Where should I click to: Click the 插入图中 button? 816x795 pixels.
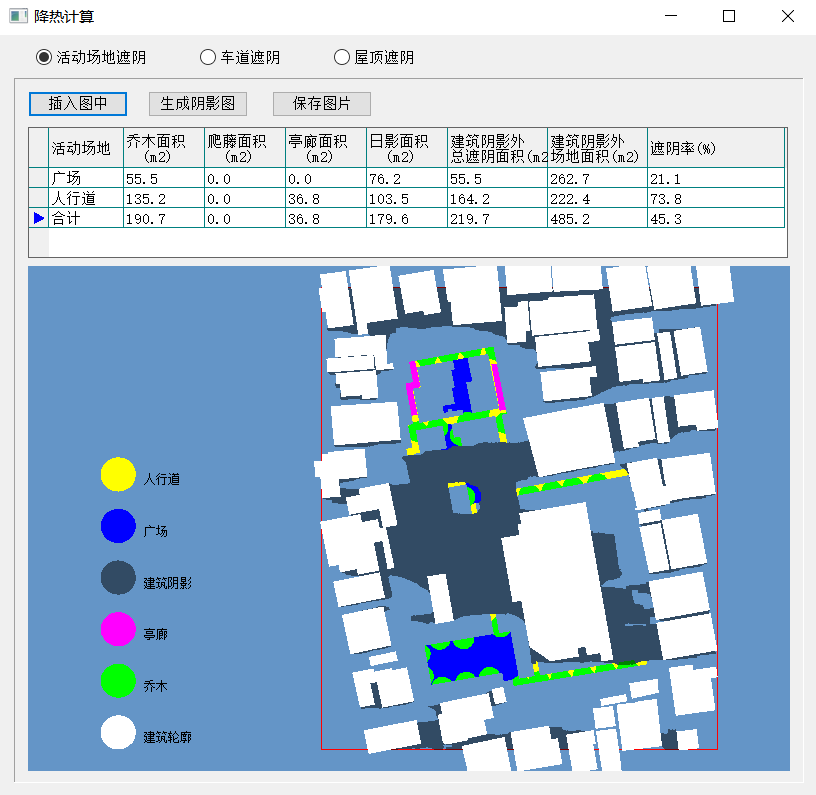point(78,103)
